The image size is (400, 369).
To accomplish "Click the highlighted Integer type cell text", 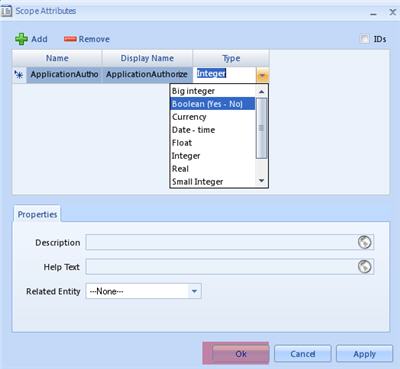I will 211,73.
